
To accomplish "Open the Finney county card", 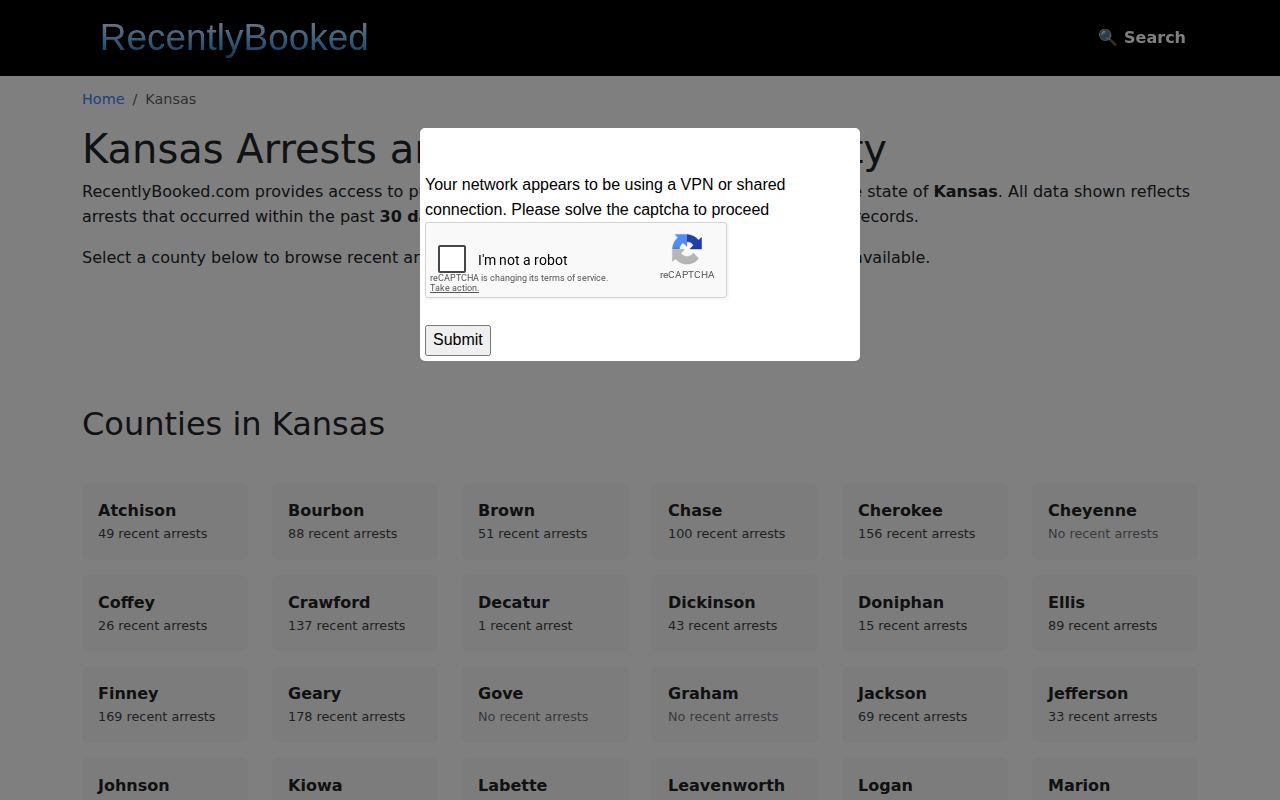I will (165, 704).
